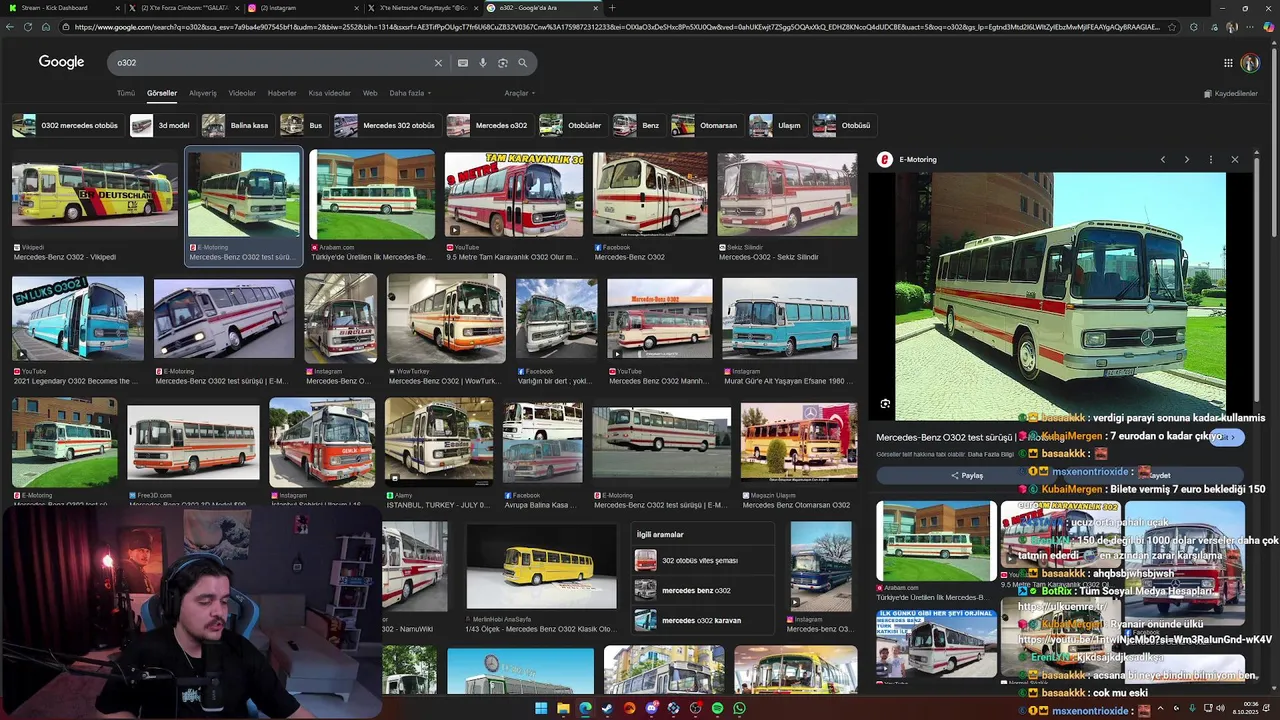This screenshot has width=1280, height=720.
Task: Open WhatsApp from the taskbar
Action: (x=739, y=708)
